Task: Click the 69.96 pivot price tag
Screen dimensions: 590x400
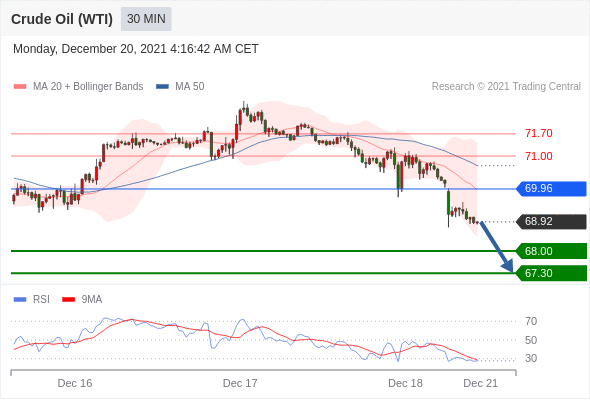Action: click(551, 189)
